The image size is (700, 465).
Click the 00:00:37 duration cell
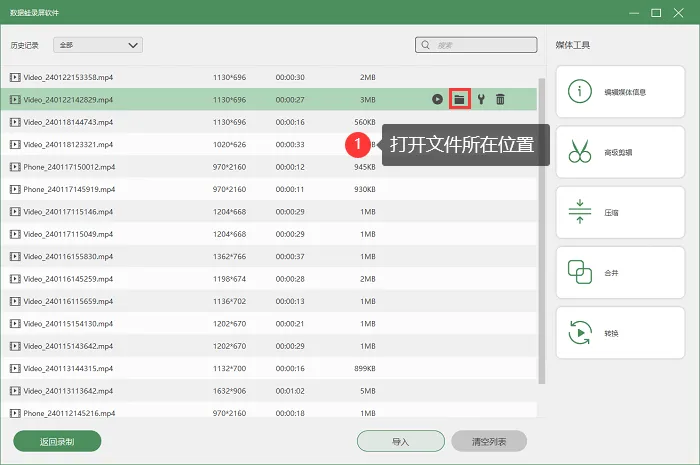(x=290, y=257)
